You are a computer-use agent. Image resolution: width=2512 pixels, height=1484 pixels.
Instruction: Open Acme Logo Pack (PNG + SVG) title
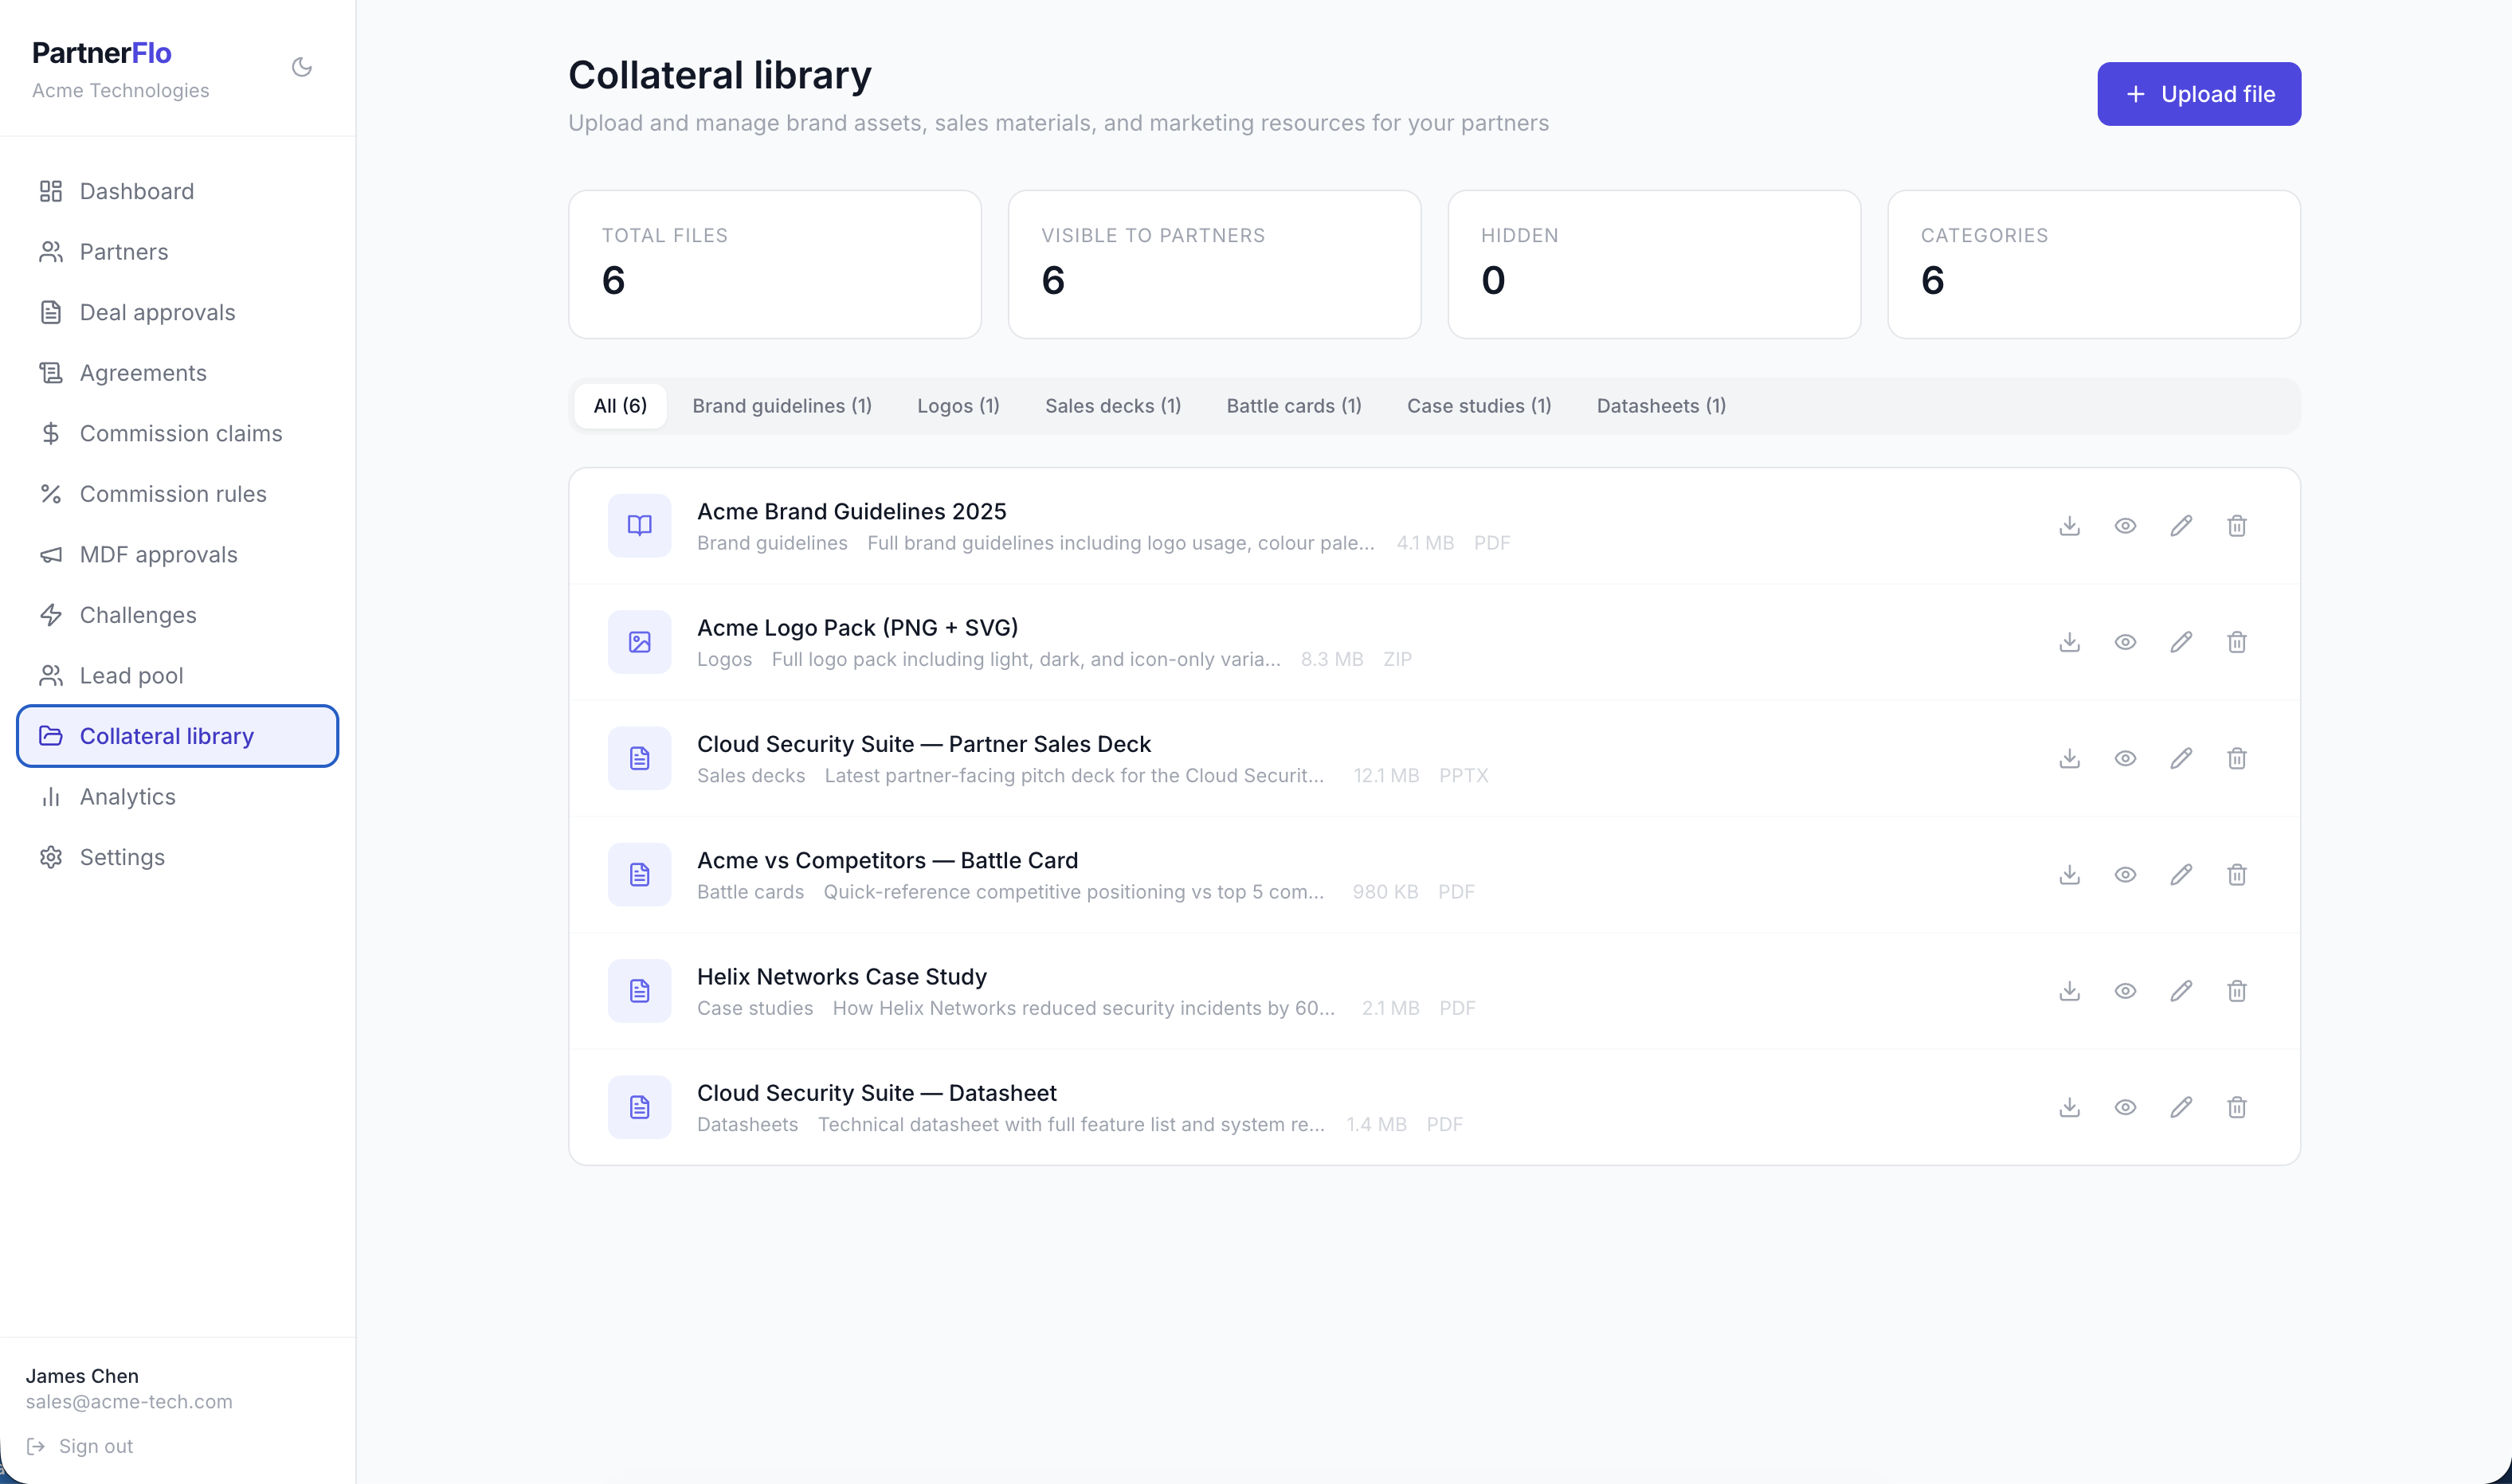click(857, 627)
